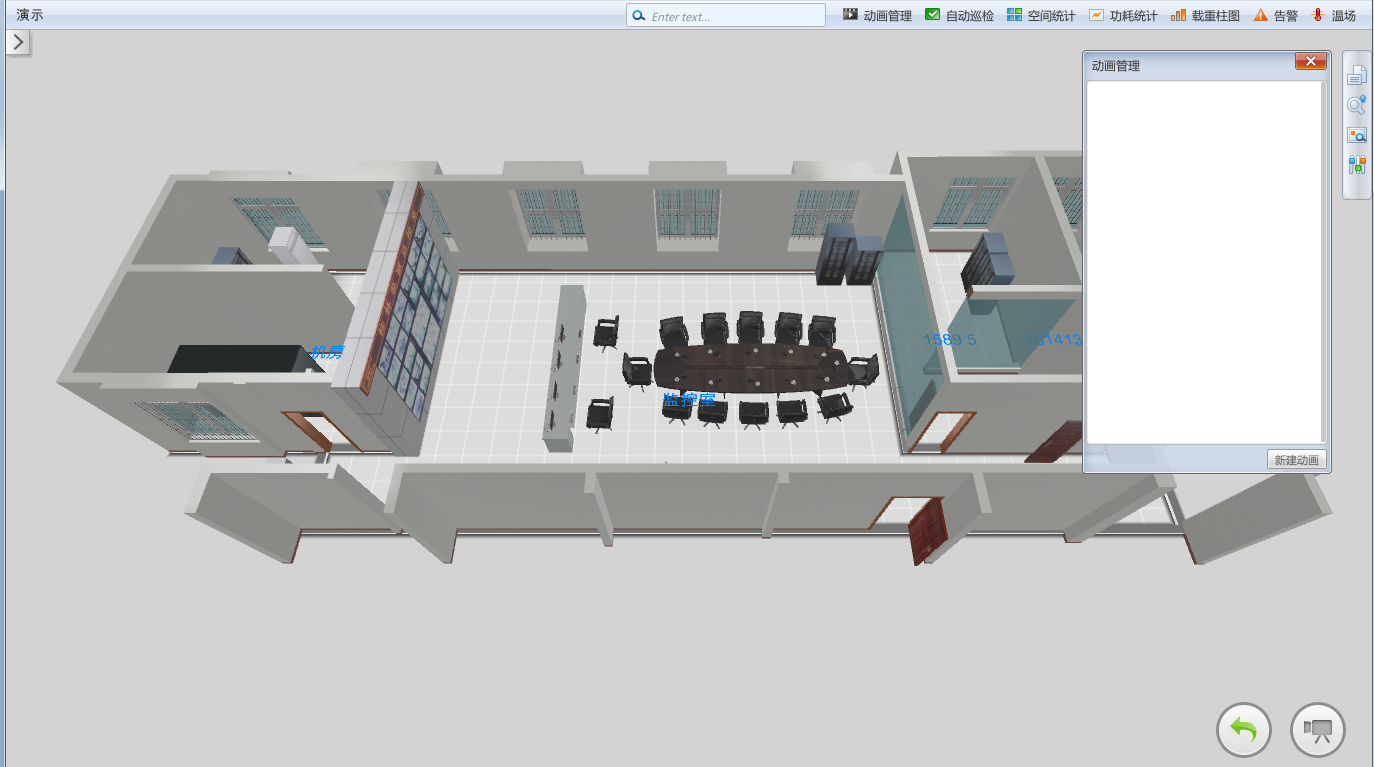Viewport: 1374px width, 767px height.
Task: Click the document icon in right sidebar
Action: [x=1357, y=76]
